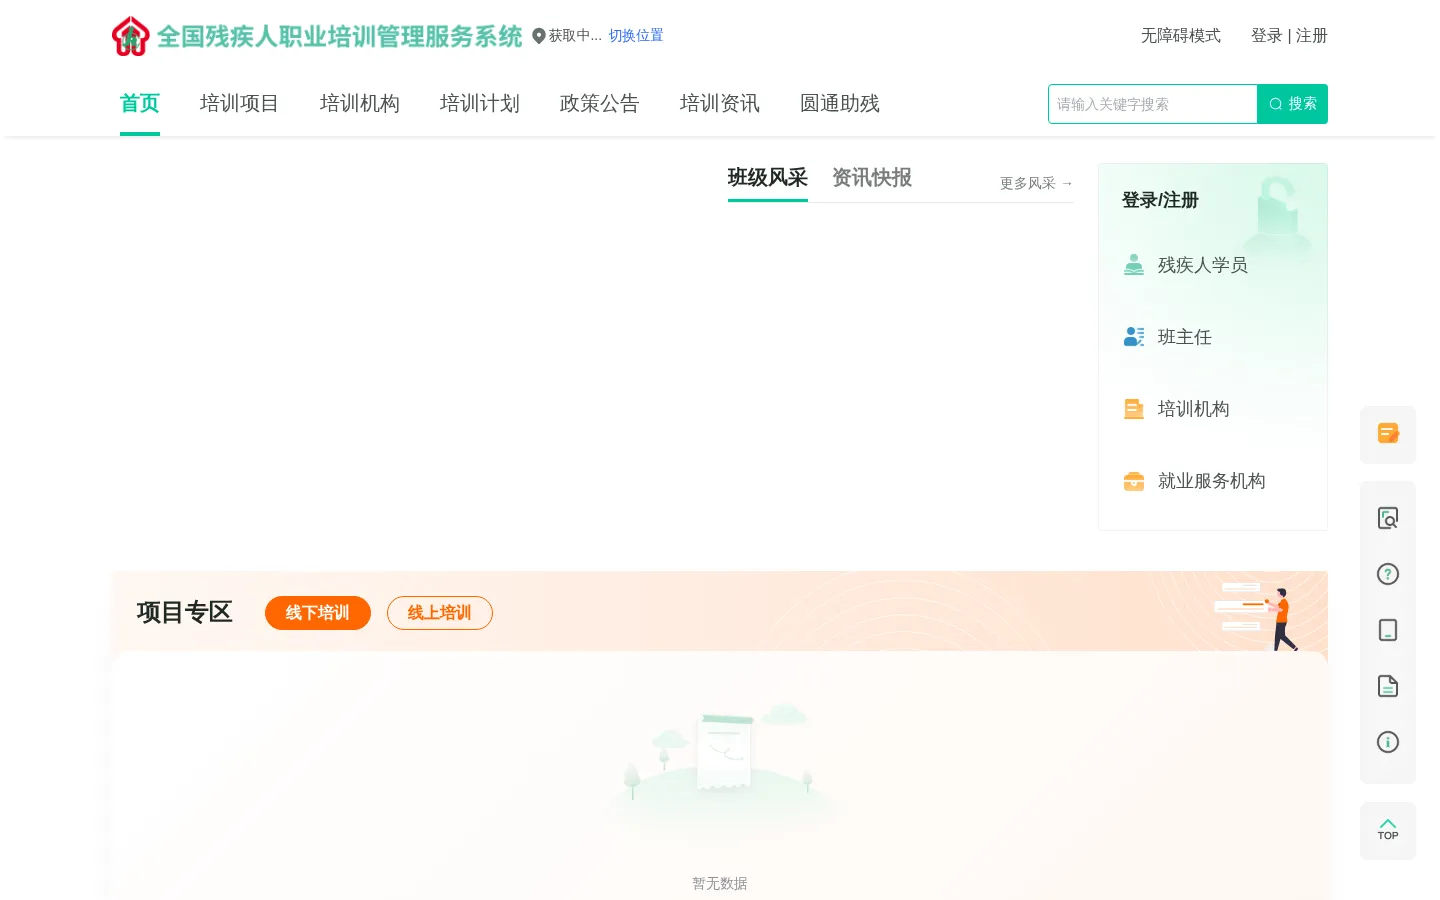Open the 培训机构 navigation menu item
Screen dimensions: 1440x900
coord(360,103)
